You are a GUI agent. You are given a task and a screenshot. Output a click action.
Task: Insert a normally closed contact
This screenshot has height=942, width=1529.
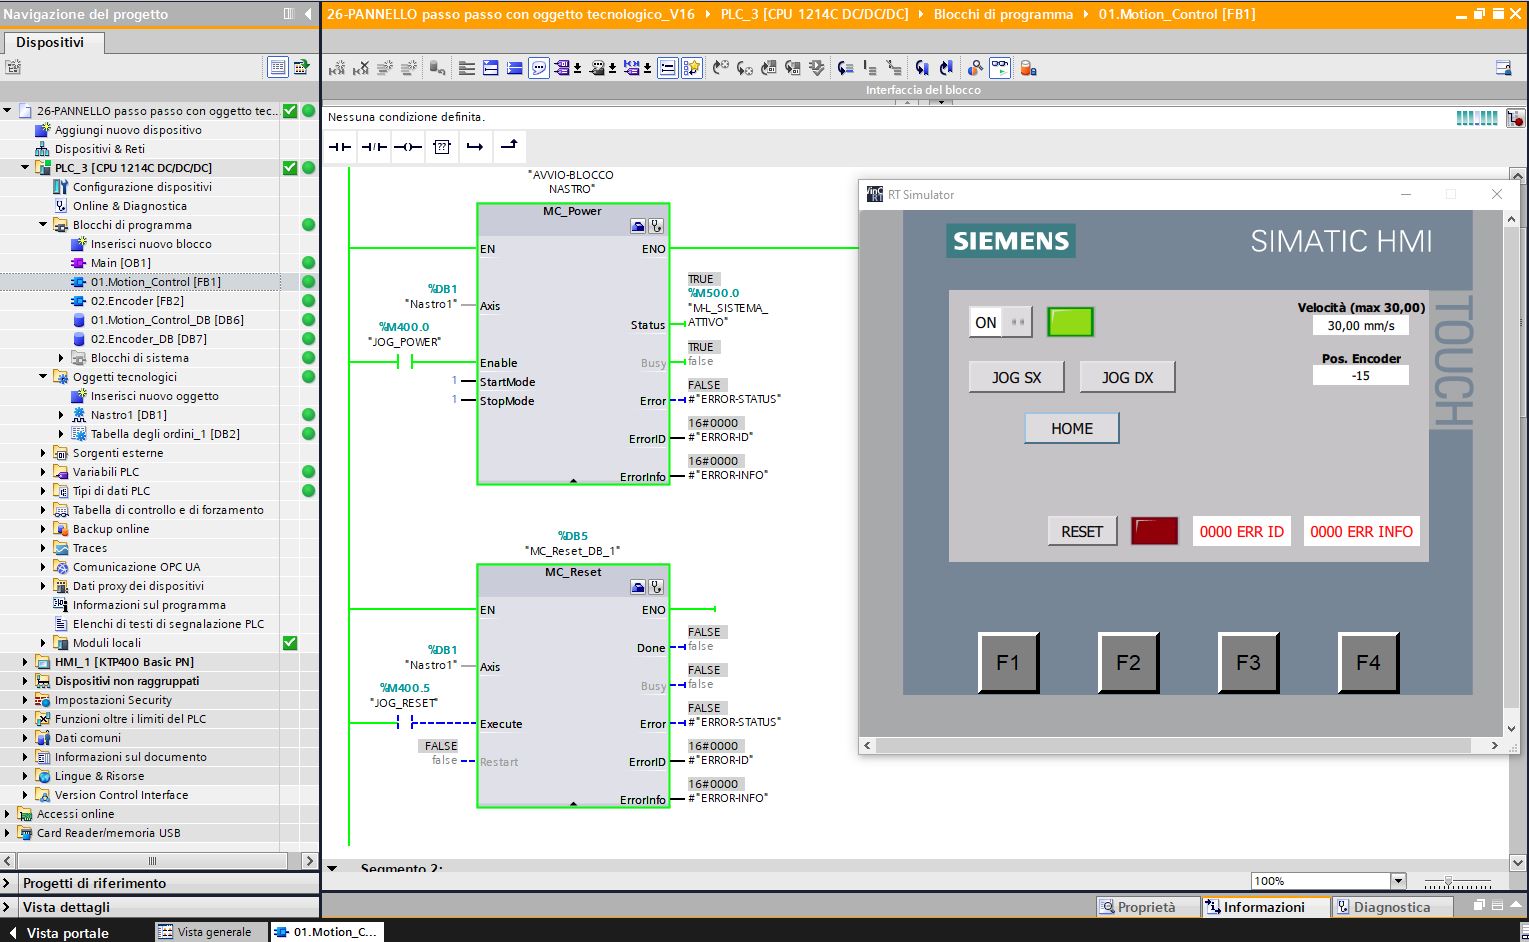coord(373,146)
